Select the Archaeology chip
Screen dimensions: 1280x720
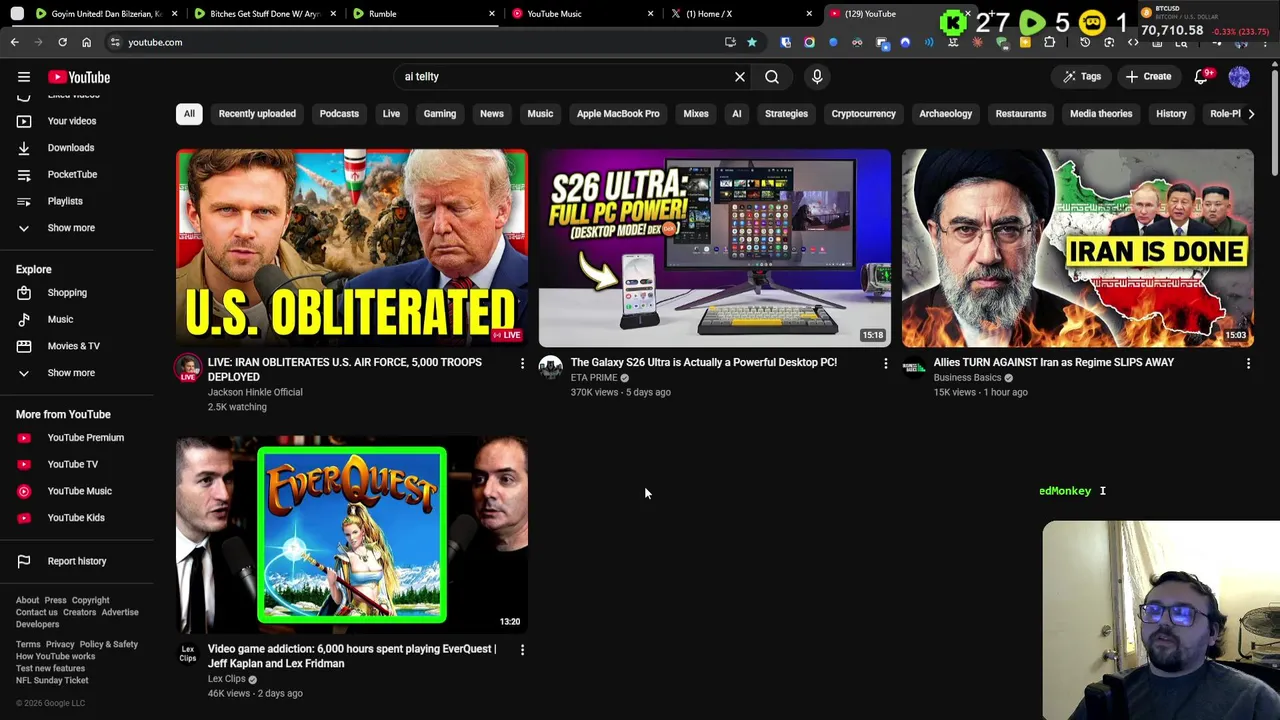tap(945, 114)
